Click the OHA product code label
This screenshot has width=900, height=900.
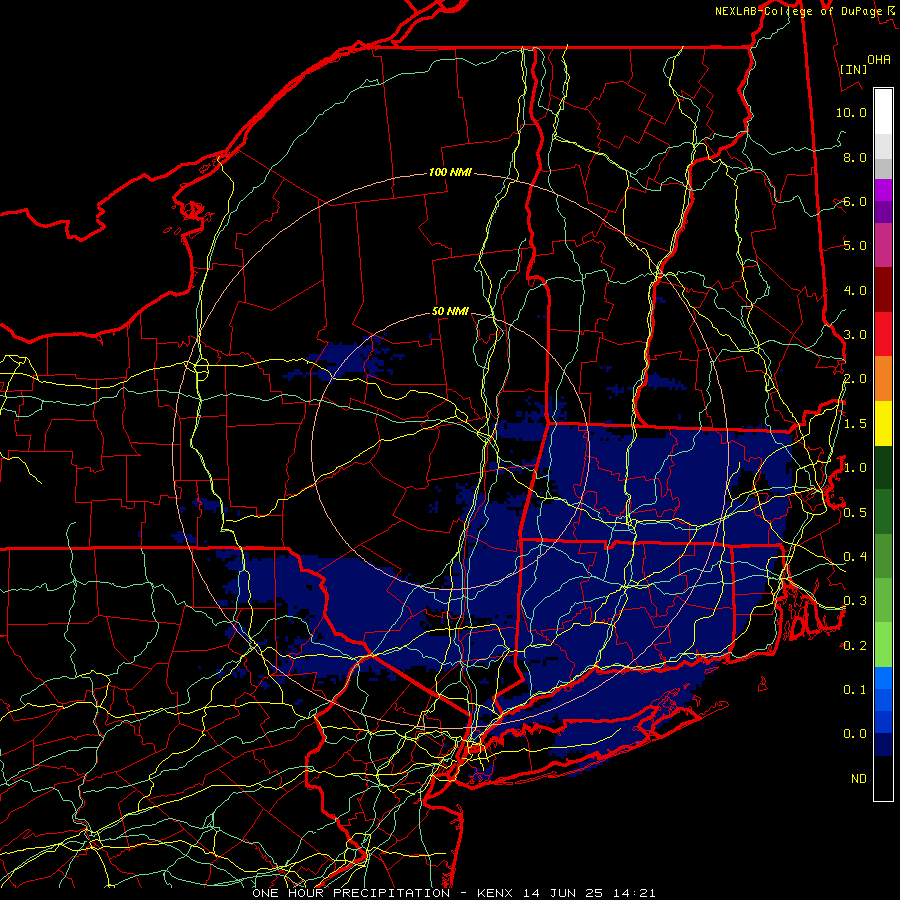879,60
